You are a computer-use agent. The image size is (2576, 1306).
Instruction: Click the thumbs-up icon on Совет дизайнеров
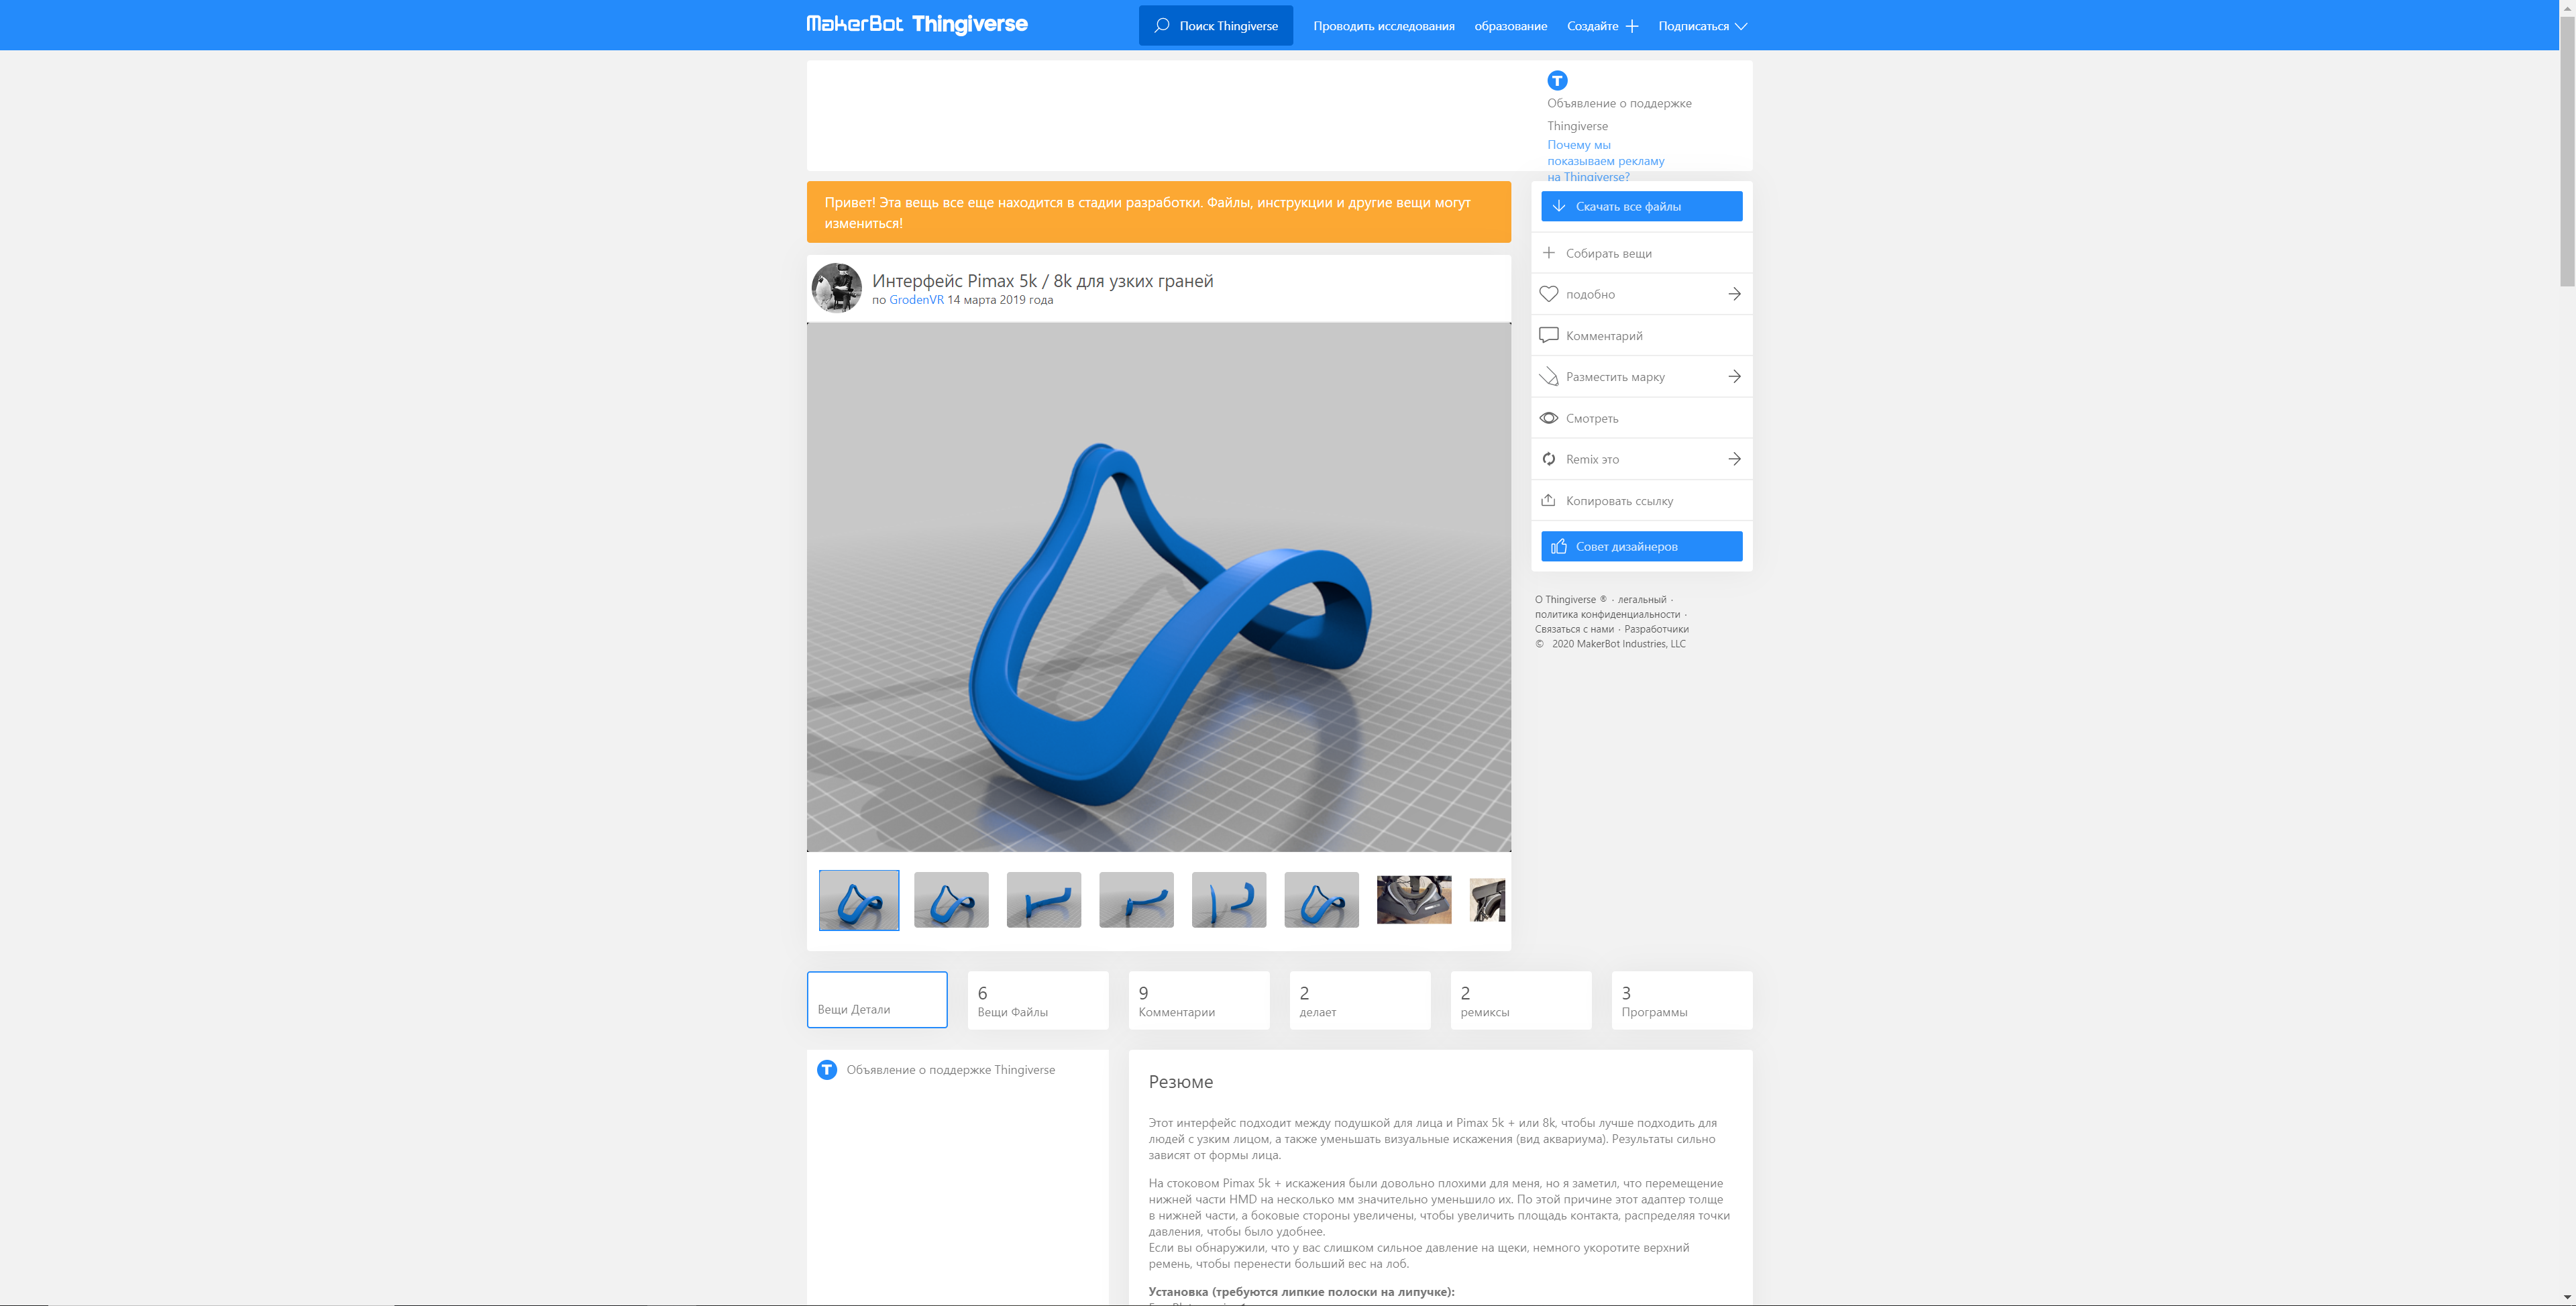tap(1558, 546)
